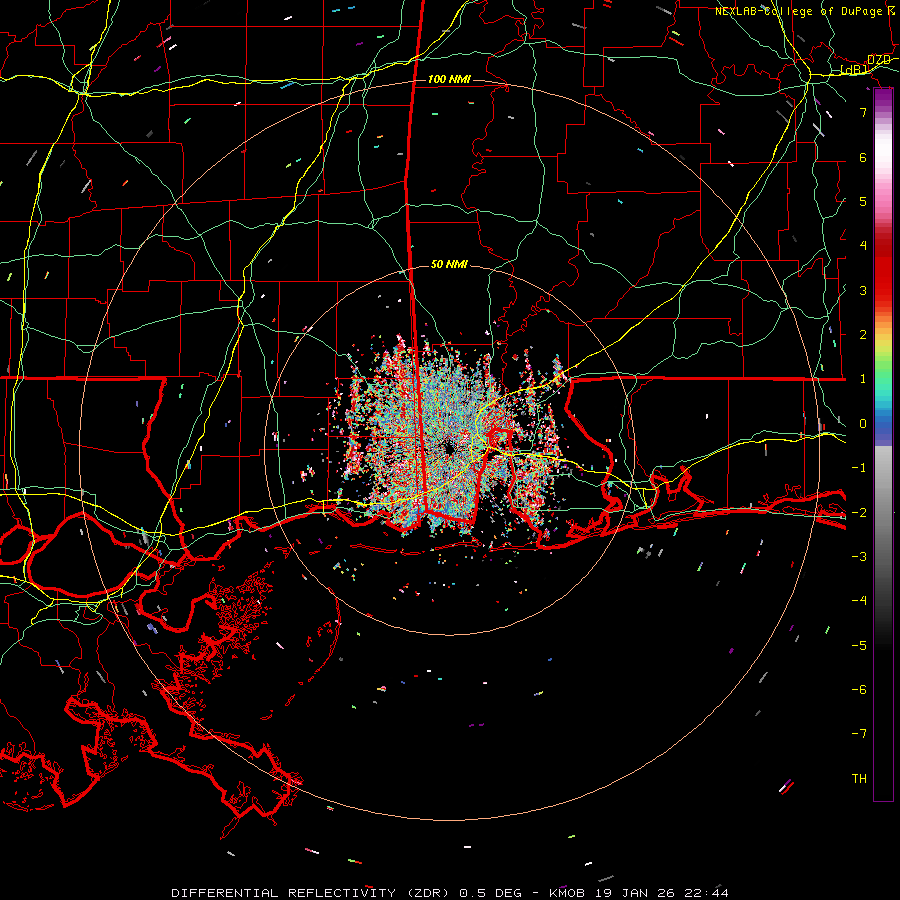
Task: Click "DIFFERENTIAL REFLECTIVITY" in the bottom caption
Action: pos(284,893)
